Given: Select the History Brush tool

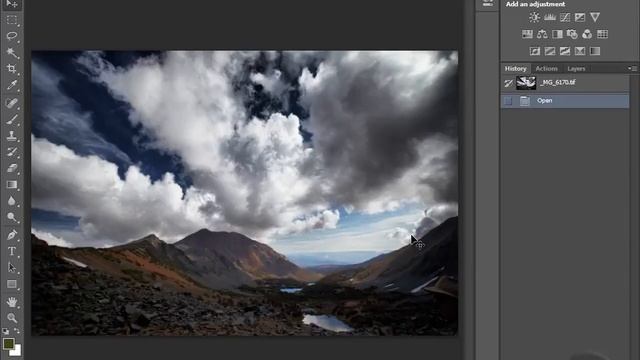Looking at the screenshot, I should coord(11,152).
